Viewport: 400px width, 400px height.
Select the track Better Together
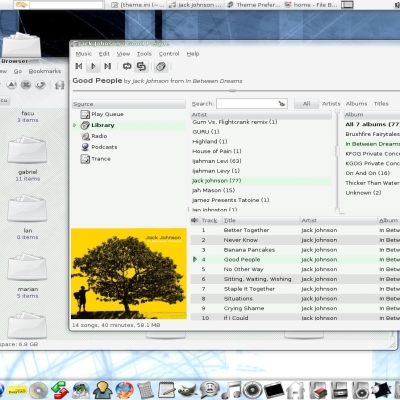(x=246, y=230)
